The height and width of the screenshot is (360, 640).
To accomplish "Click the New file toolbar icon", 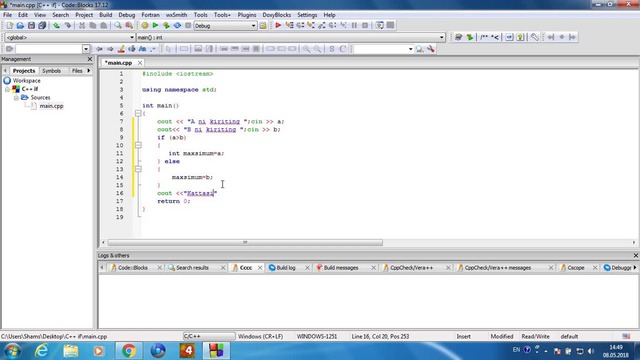I will [x=9, y=25].
